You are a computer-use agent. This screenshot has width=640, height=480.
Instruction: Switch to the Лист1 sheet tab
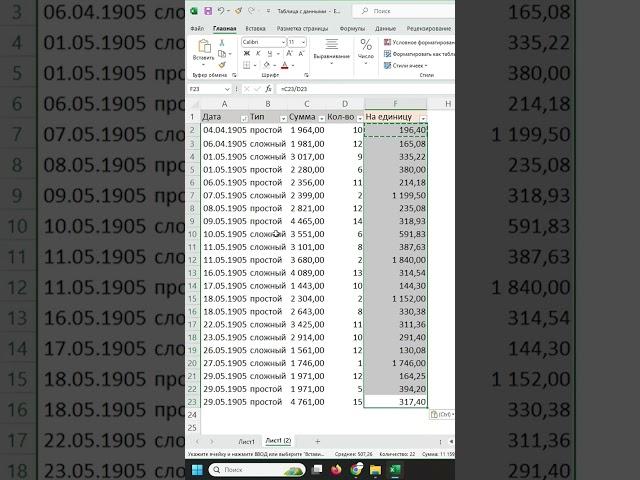point(246,442)
